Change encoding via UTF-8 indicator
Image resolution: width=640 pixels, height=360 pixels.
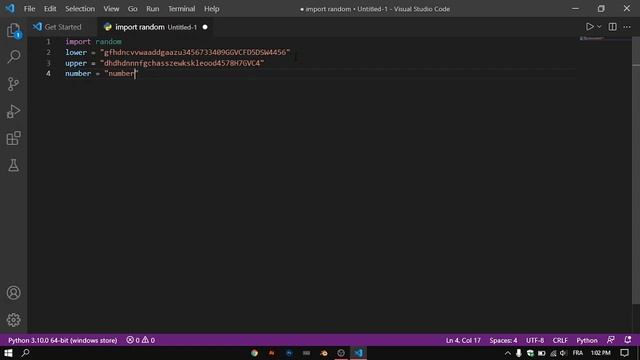535,340
